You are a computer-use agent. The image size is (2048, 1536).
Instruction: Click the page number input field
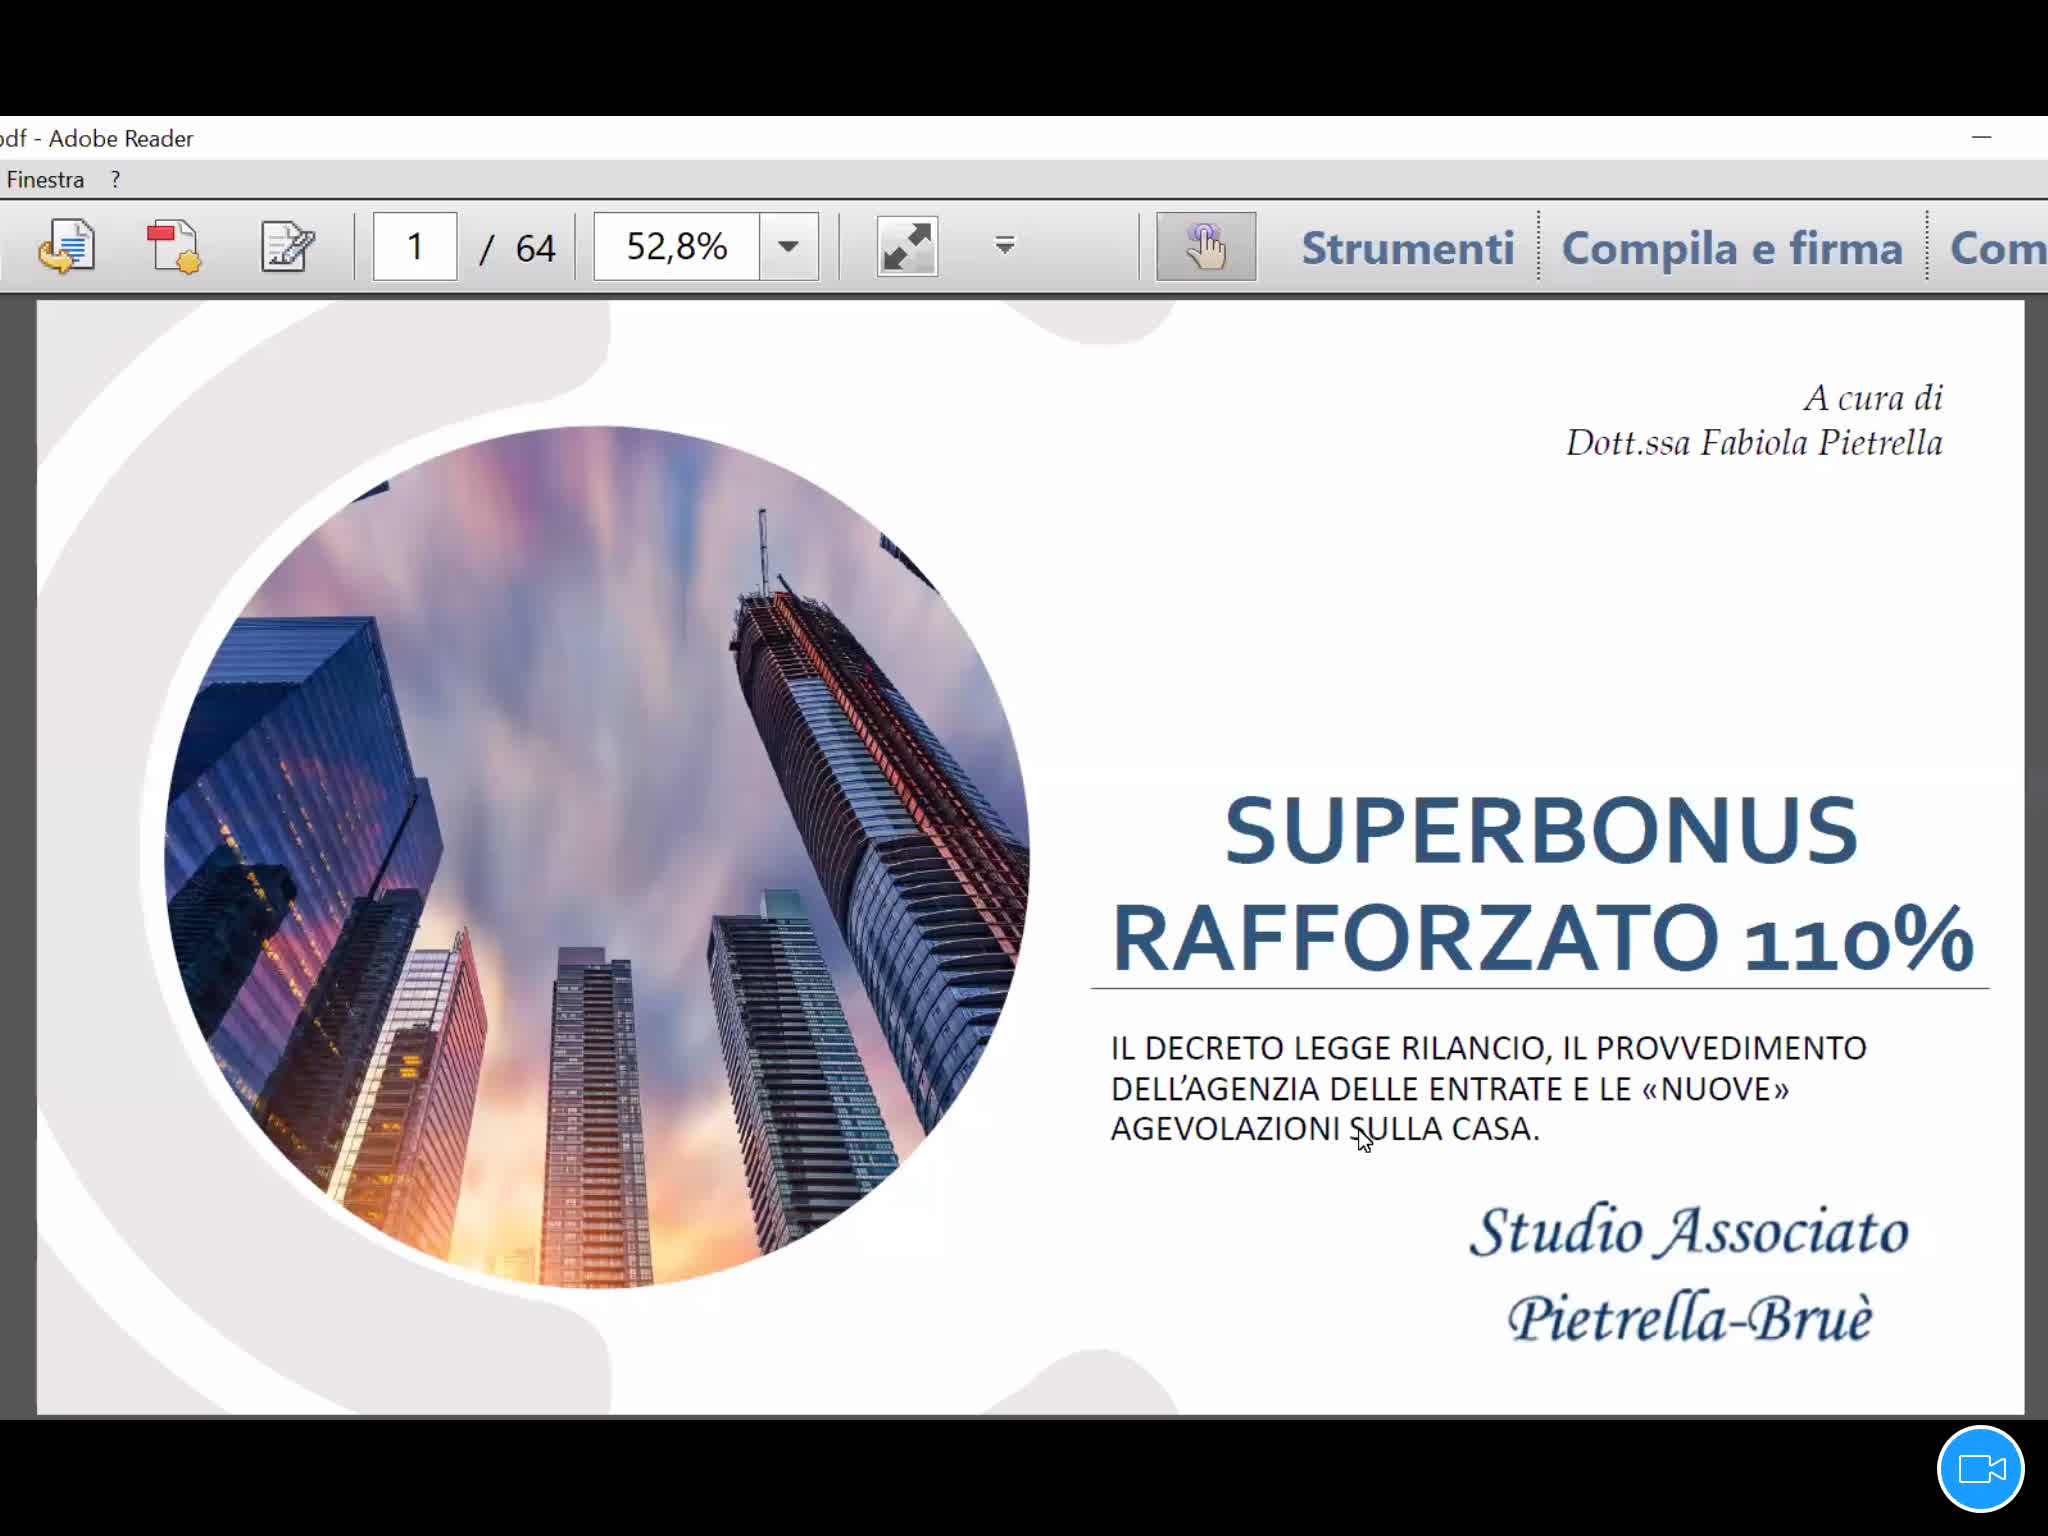(415, 246)
